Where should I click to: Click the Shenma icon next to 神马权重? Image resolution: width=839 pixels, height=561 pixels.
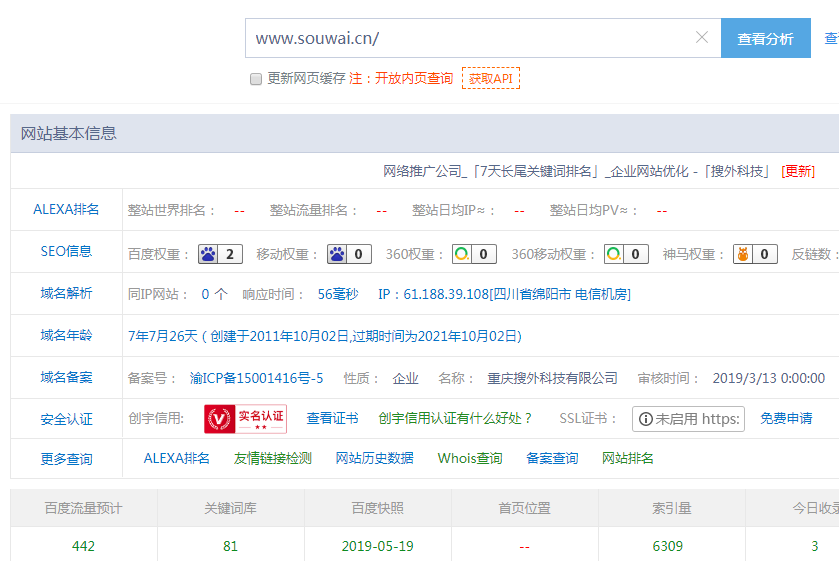pyautogui.click(x=743, y=254)
